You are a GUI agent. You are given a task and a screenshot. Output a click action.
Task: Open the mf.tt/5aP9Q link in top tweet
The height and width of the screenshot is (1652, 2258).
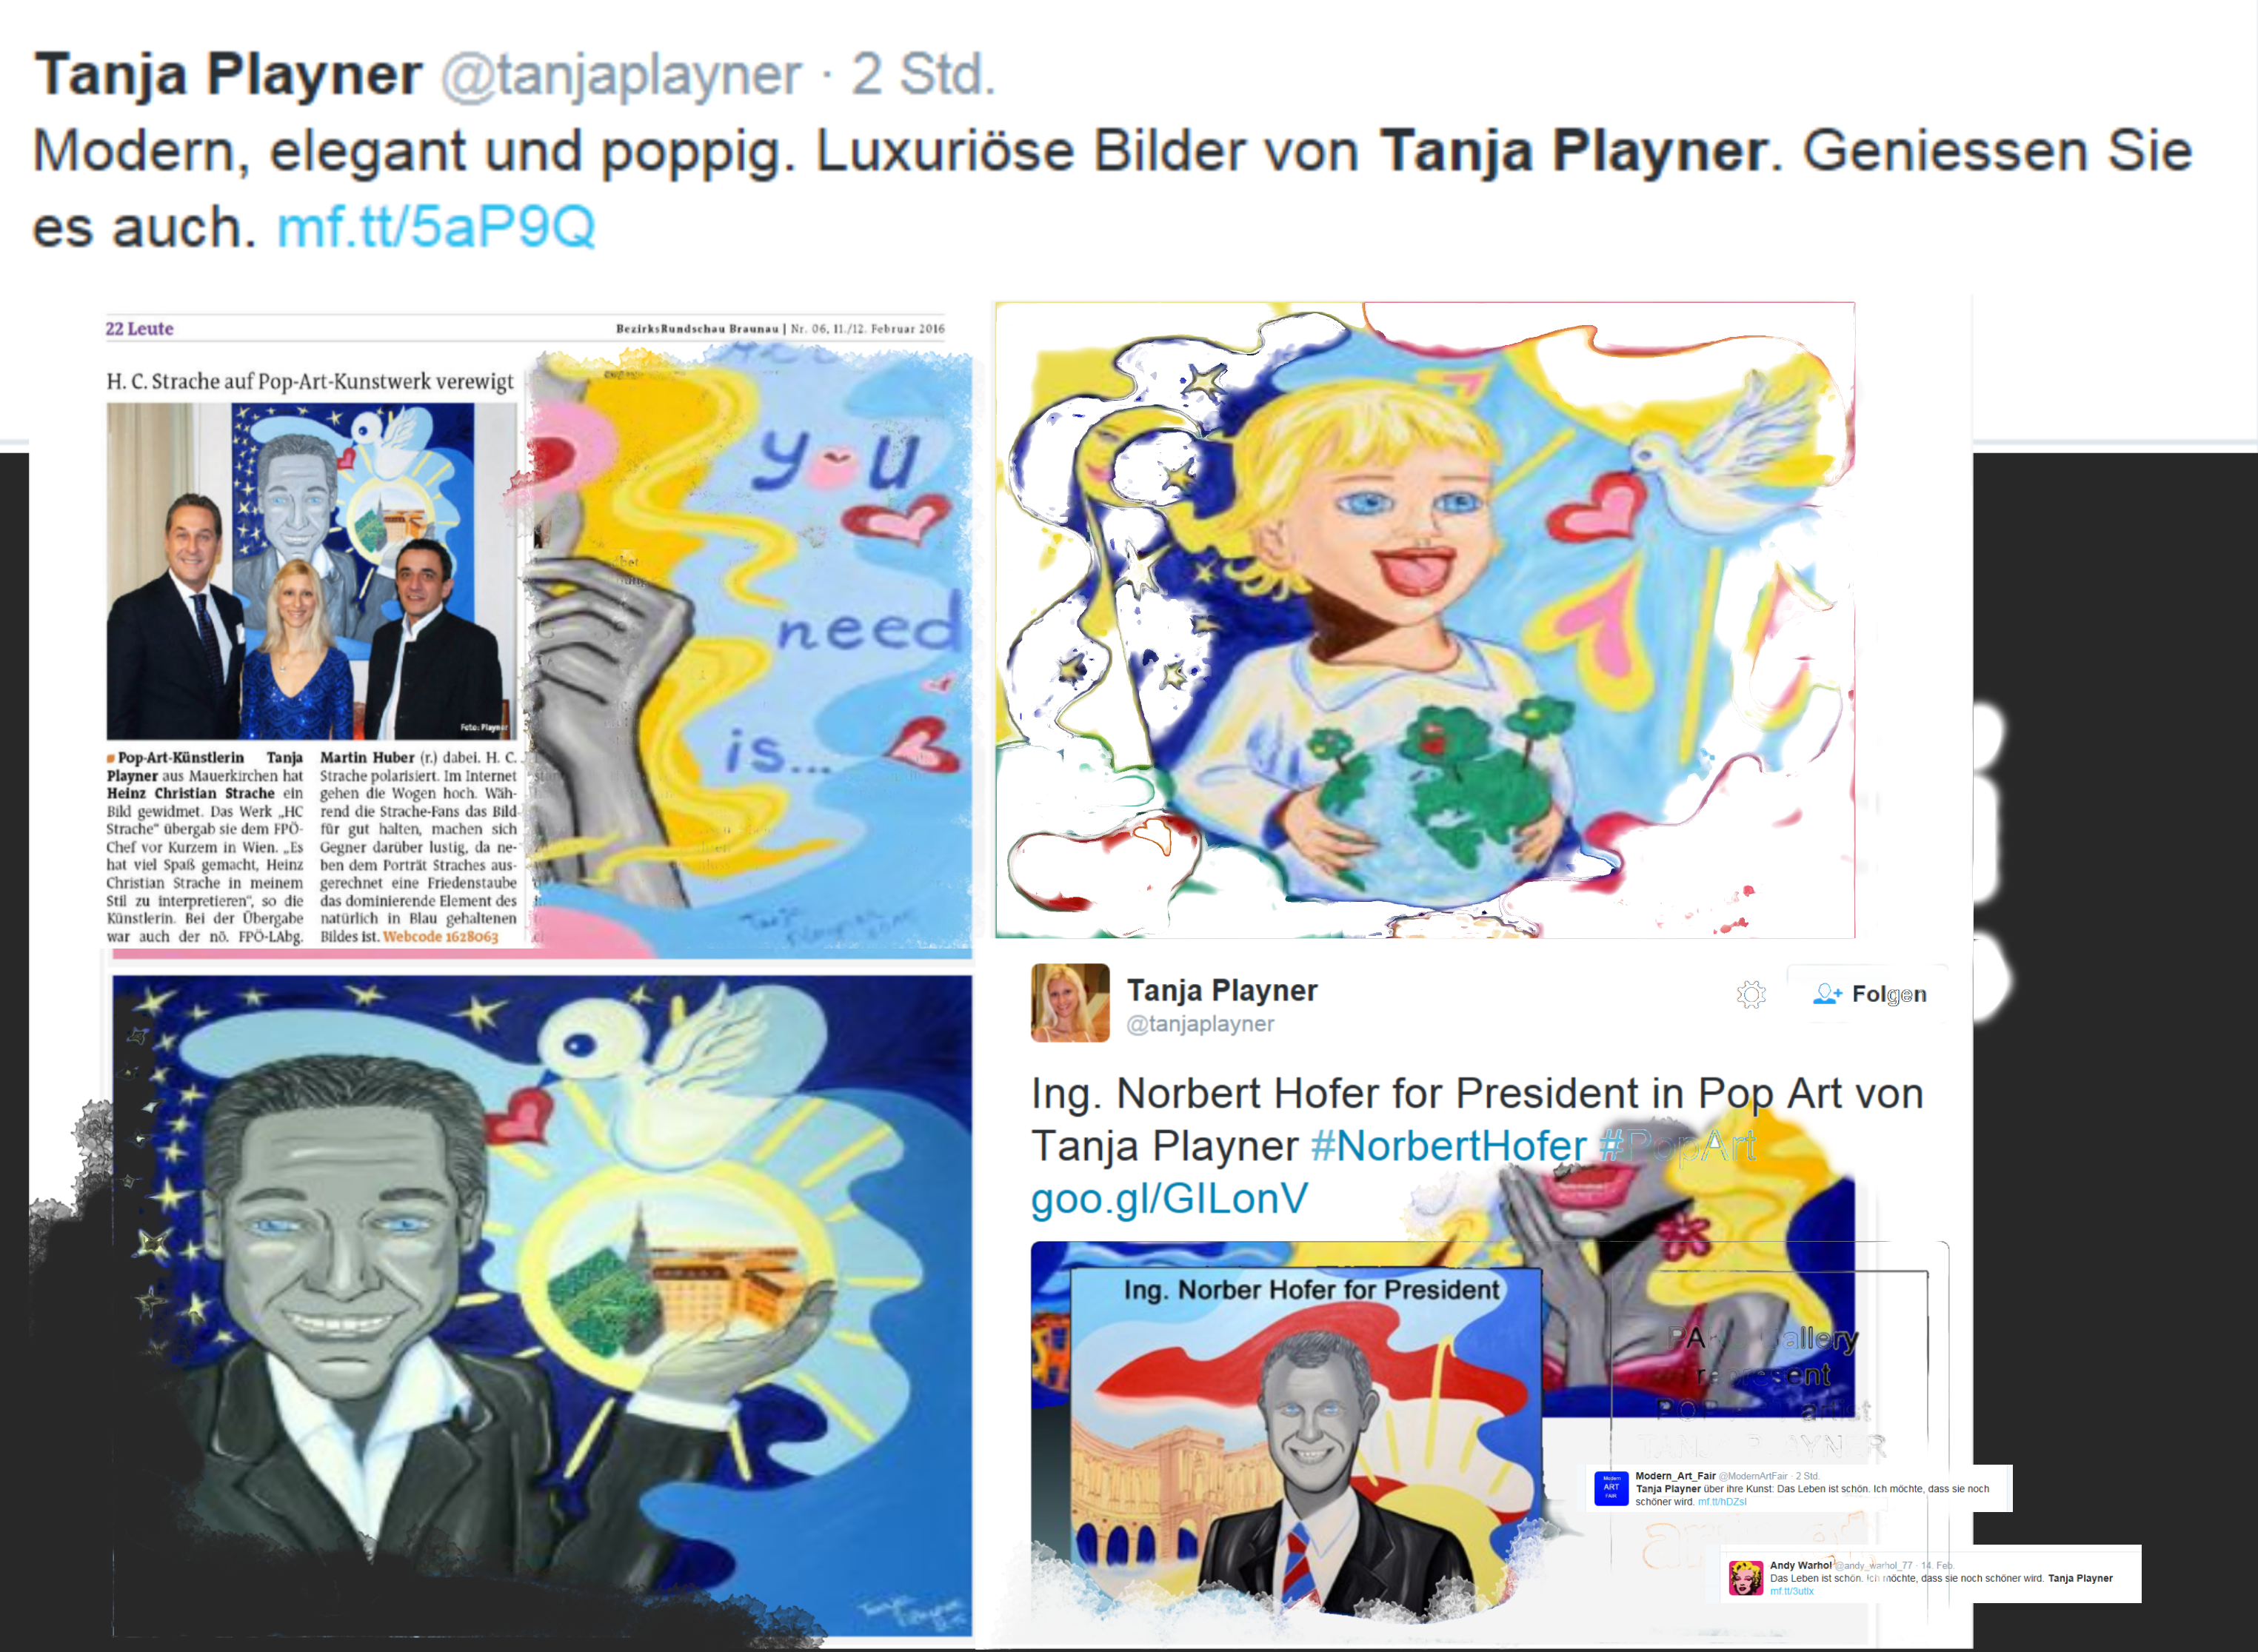click(436, 227)
